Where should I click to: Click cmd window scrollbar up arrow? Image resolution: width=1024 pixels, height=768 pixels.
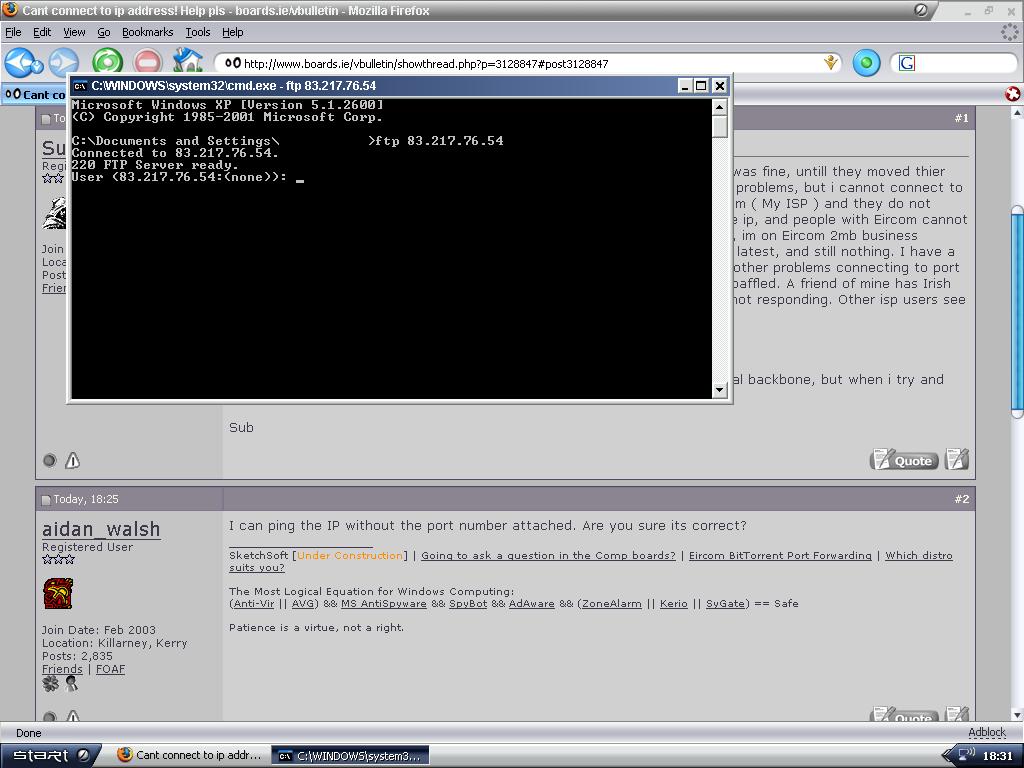pos(720,106)
